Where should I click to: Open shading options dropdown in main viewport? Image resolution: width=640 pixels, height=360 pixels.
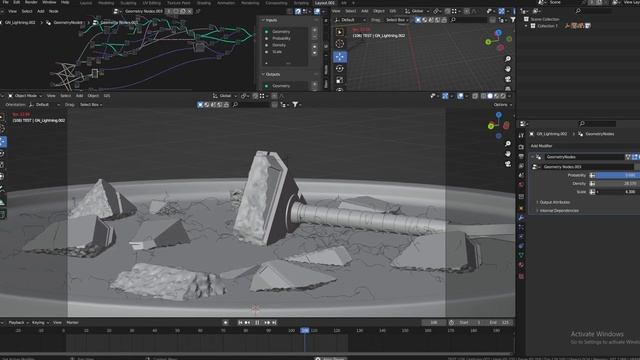click(x=509, y=96)
